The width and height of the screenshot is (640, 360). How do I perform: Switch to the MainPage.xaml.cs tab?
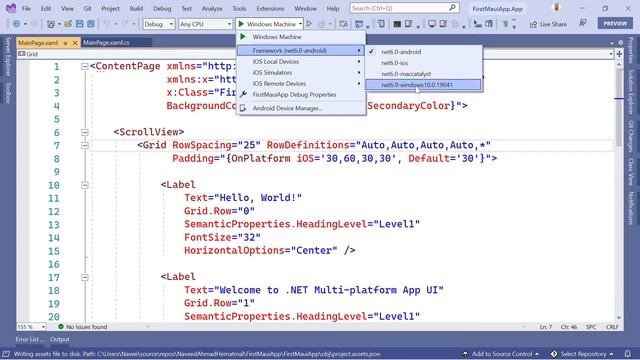[106, 43]
